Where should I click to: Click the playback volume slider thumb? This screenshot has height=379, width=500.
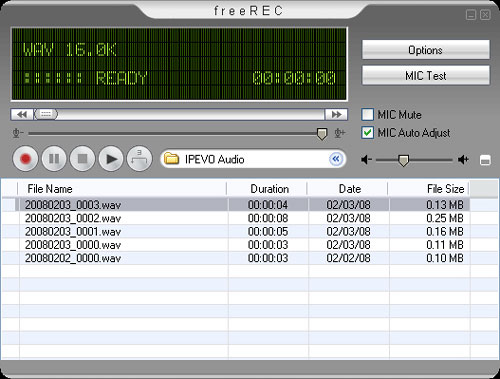403,160
